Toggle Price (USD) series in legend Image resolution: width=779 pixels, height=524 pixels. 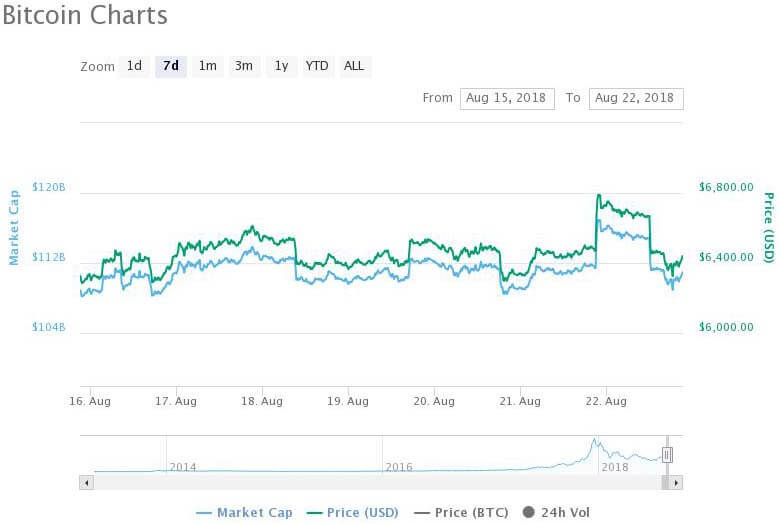[353, 513]
